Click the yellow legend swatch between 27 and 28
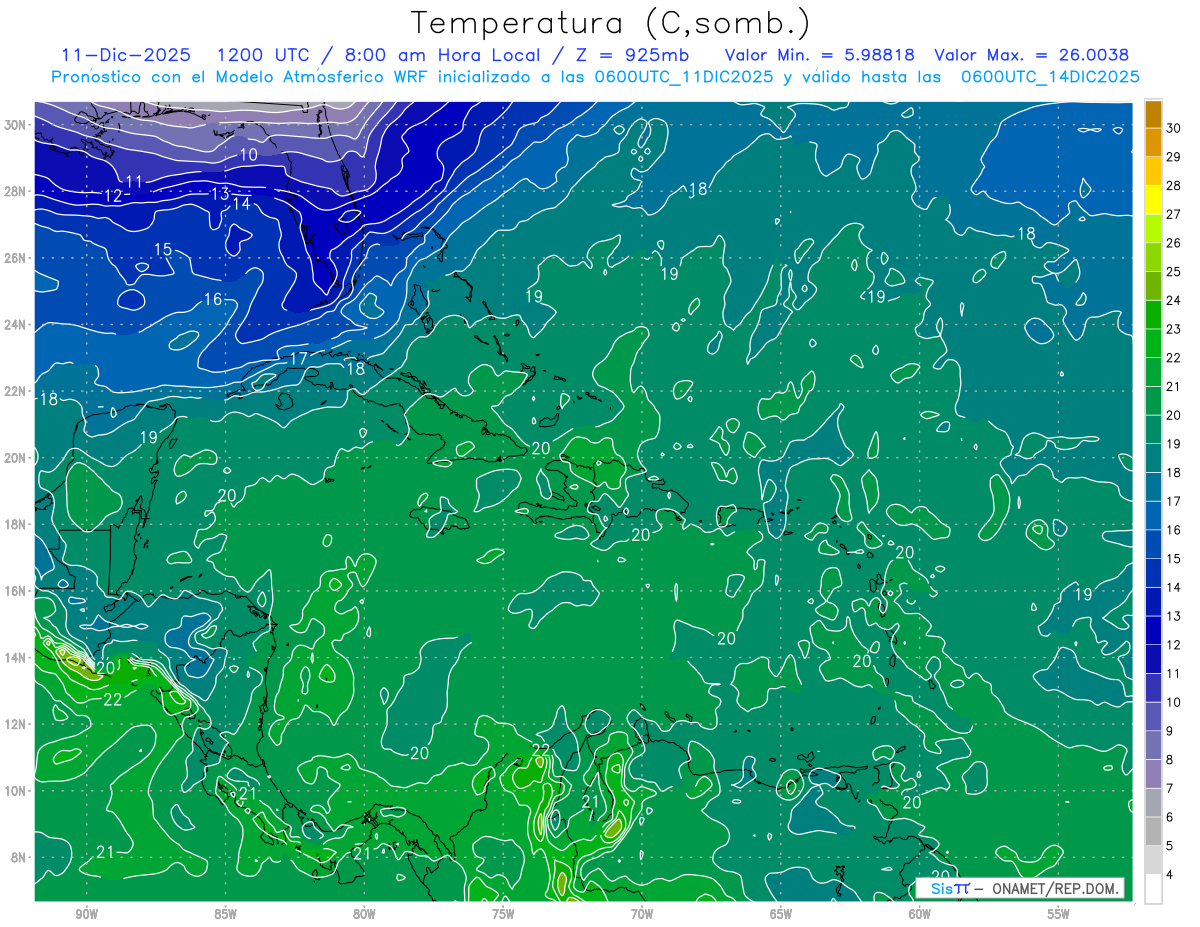 [1153, 200]
